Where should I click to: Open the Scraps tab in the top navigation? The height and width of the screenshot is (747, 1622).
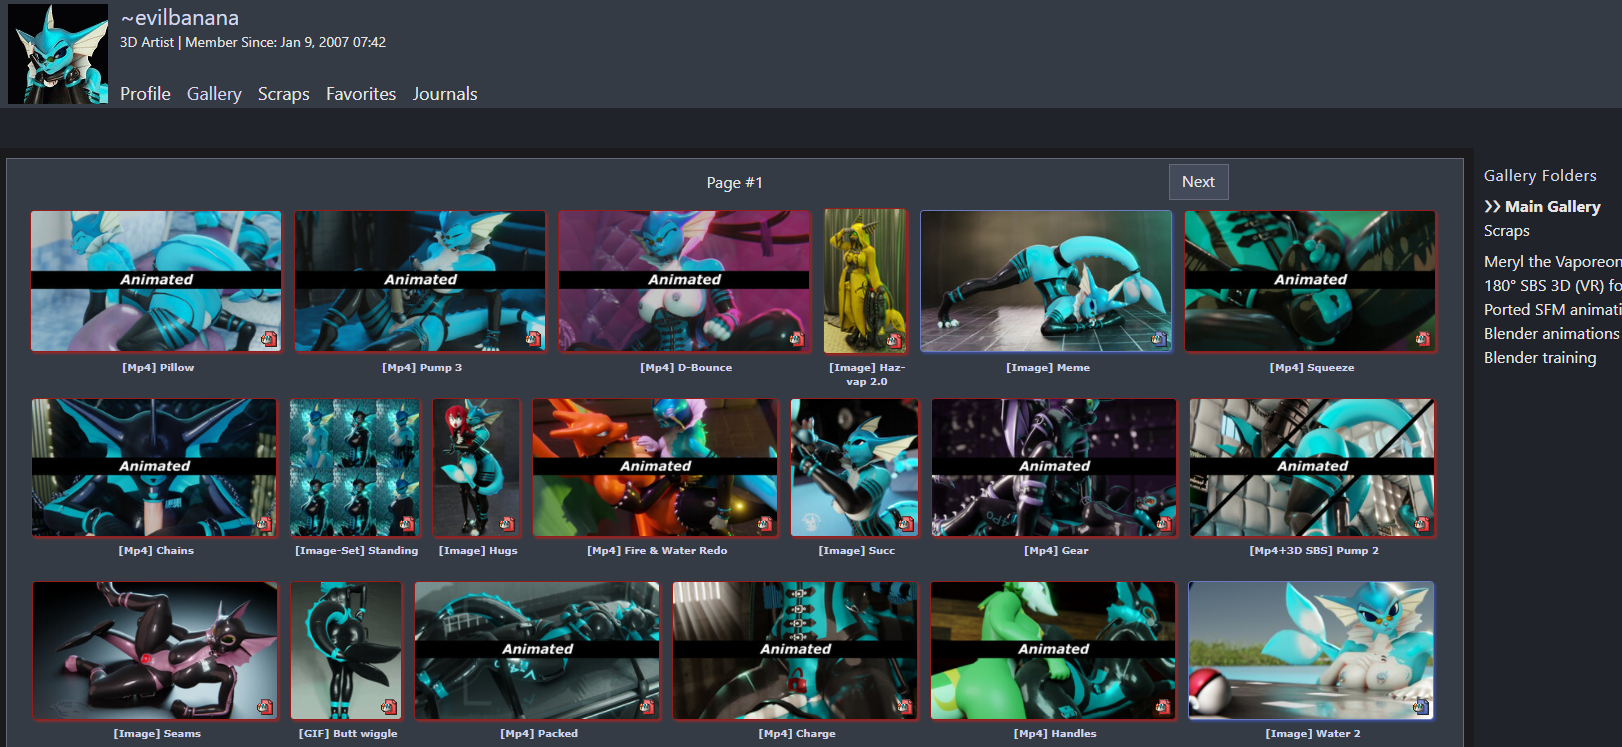(284, 94)
